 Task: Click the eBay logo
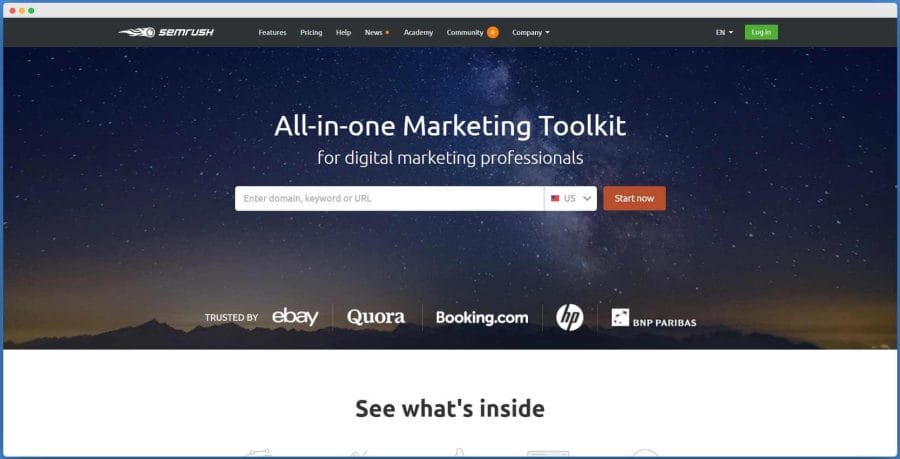point(295,317)
